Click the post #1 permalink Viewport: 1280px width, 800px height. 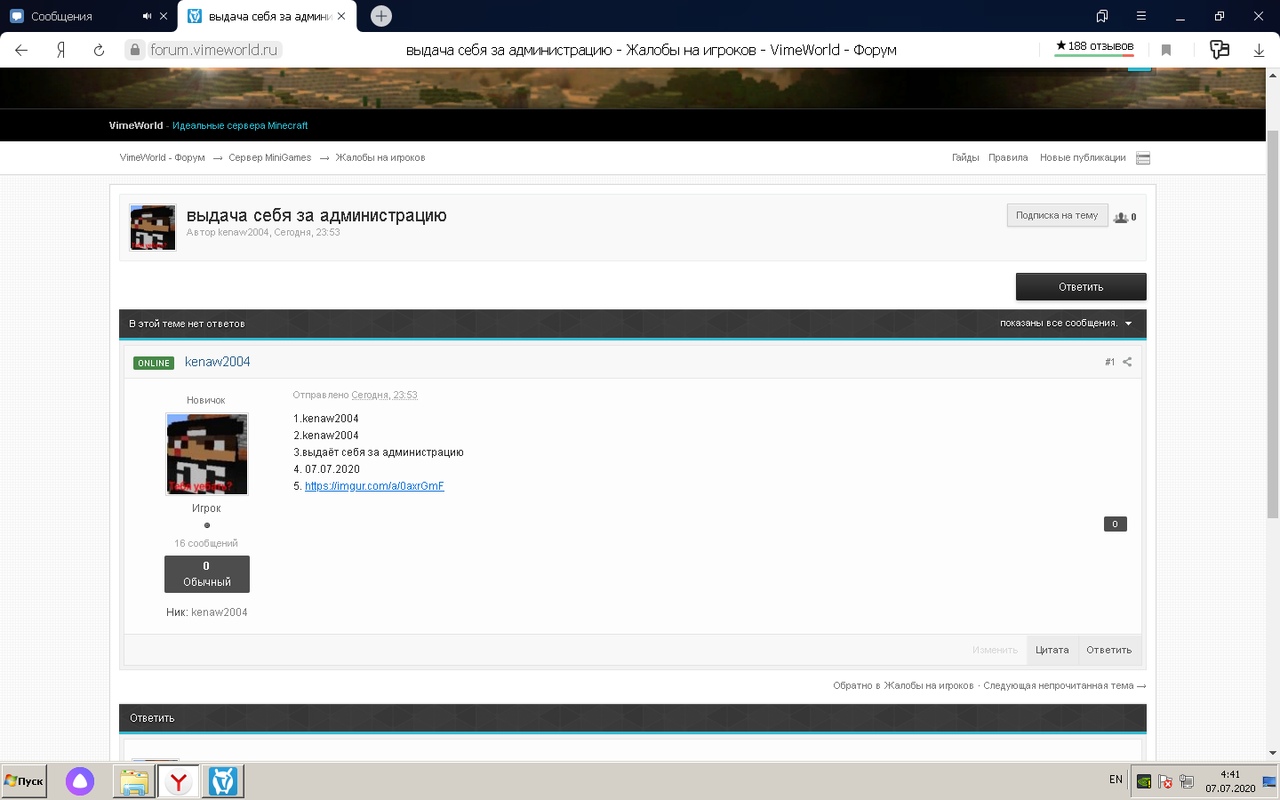pyautogui.click(x=1110, y=362)
